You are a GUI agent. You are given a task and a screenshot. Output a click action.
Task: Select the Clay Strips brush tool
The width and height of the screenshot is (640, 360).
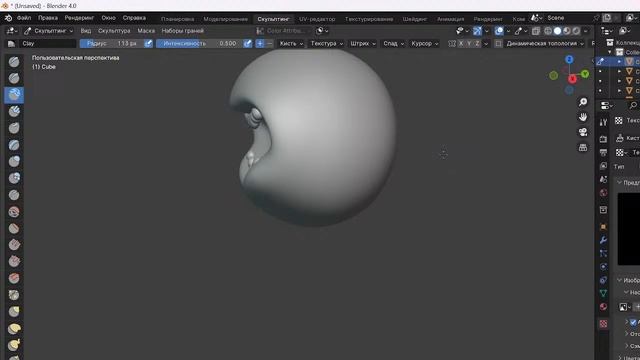click(x=14, y=111)
